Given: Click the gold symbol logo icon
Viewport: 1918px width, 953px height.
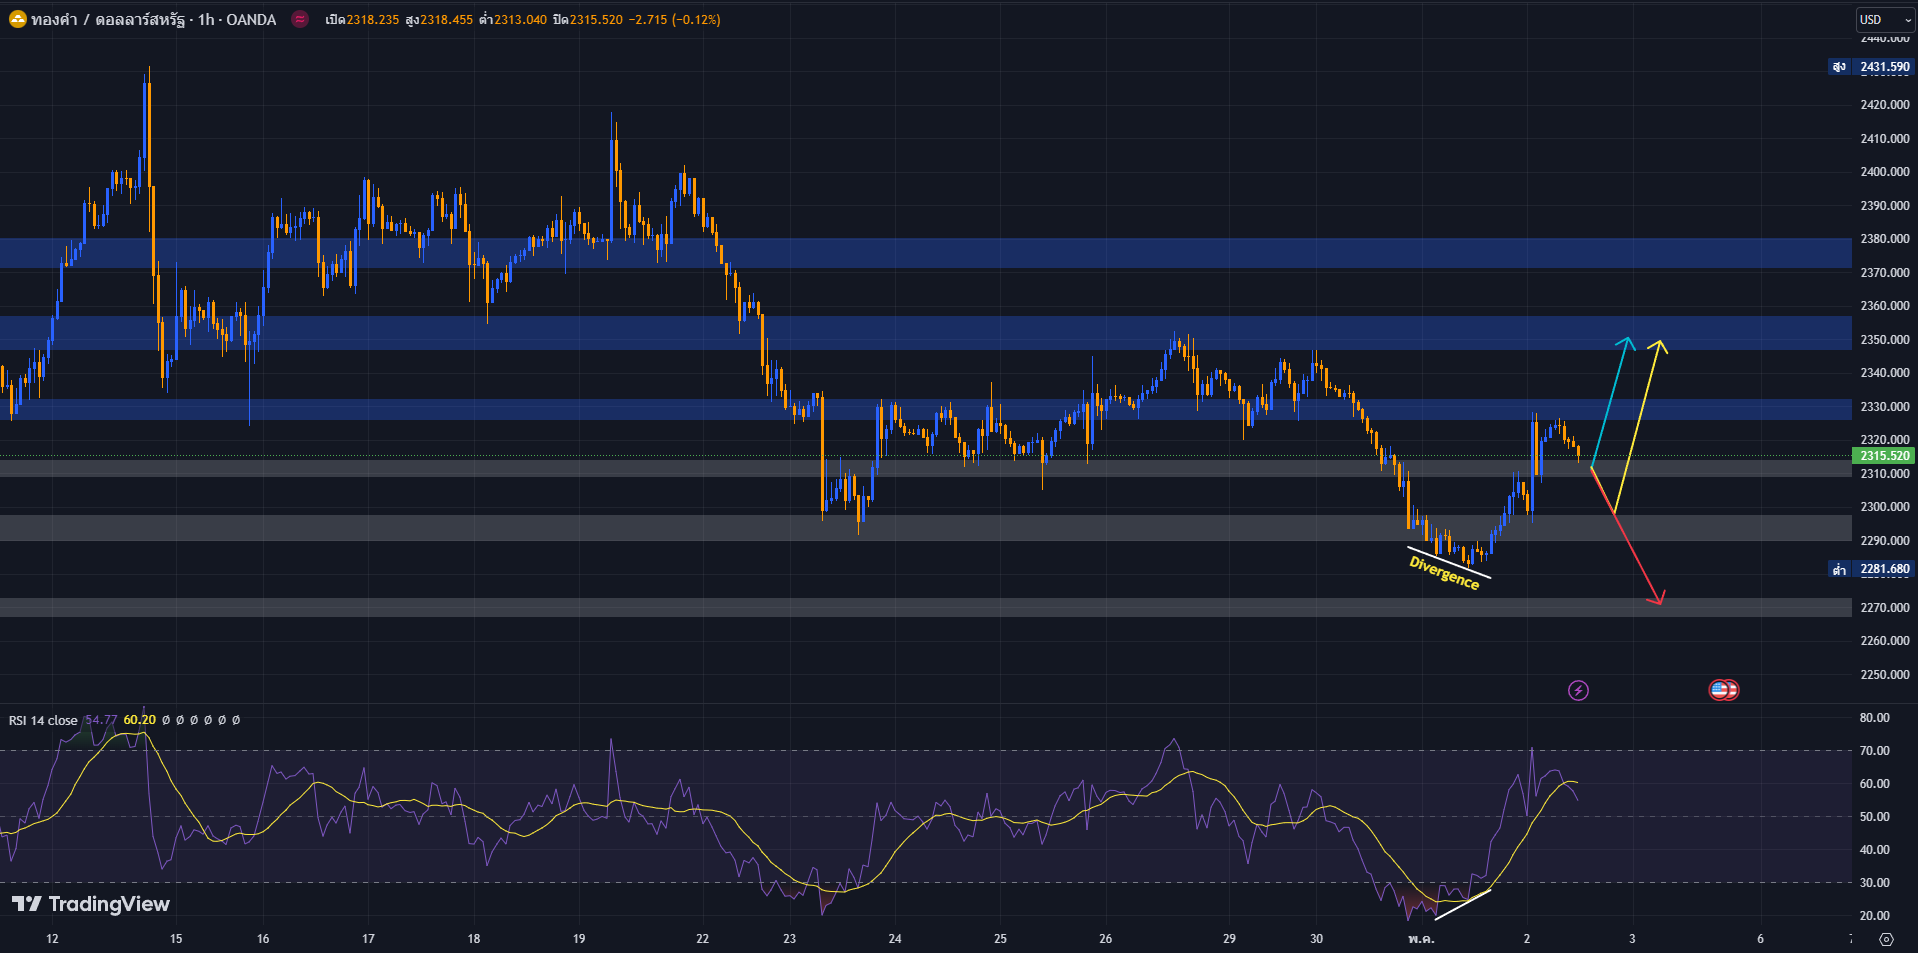Looking at the screenshot, I should 17,19.
